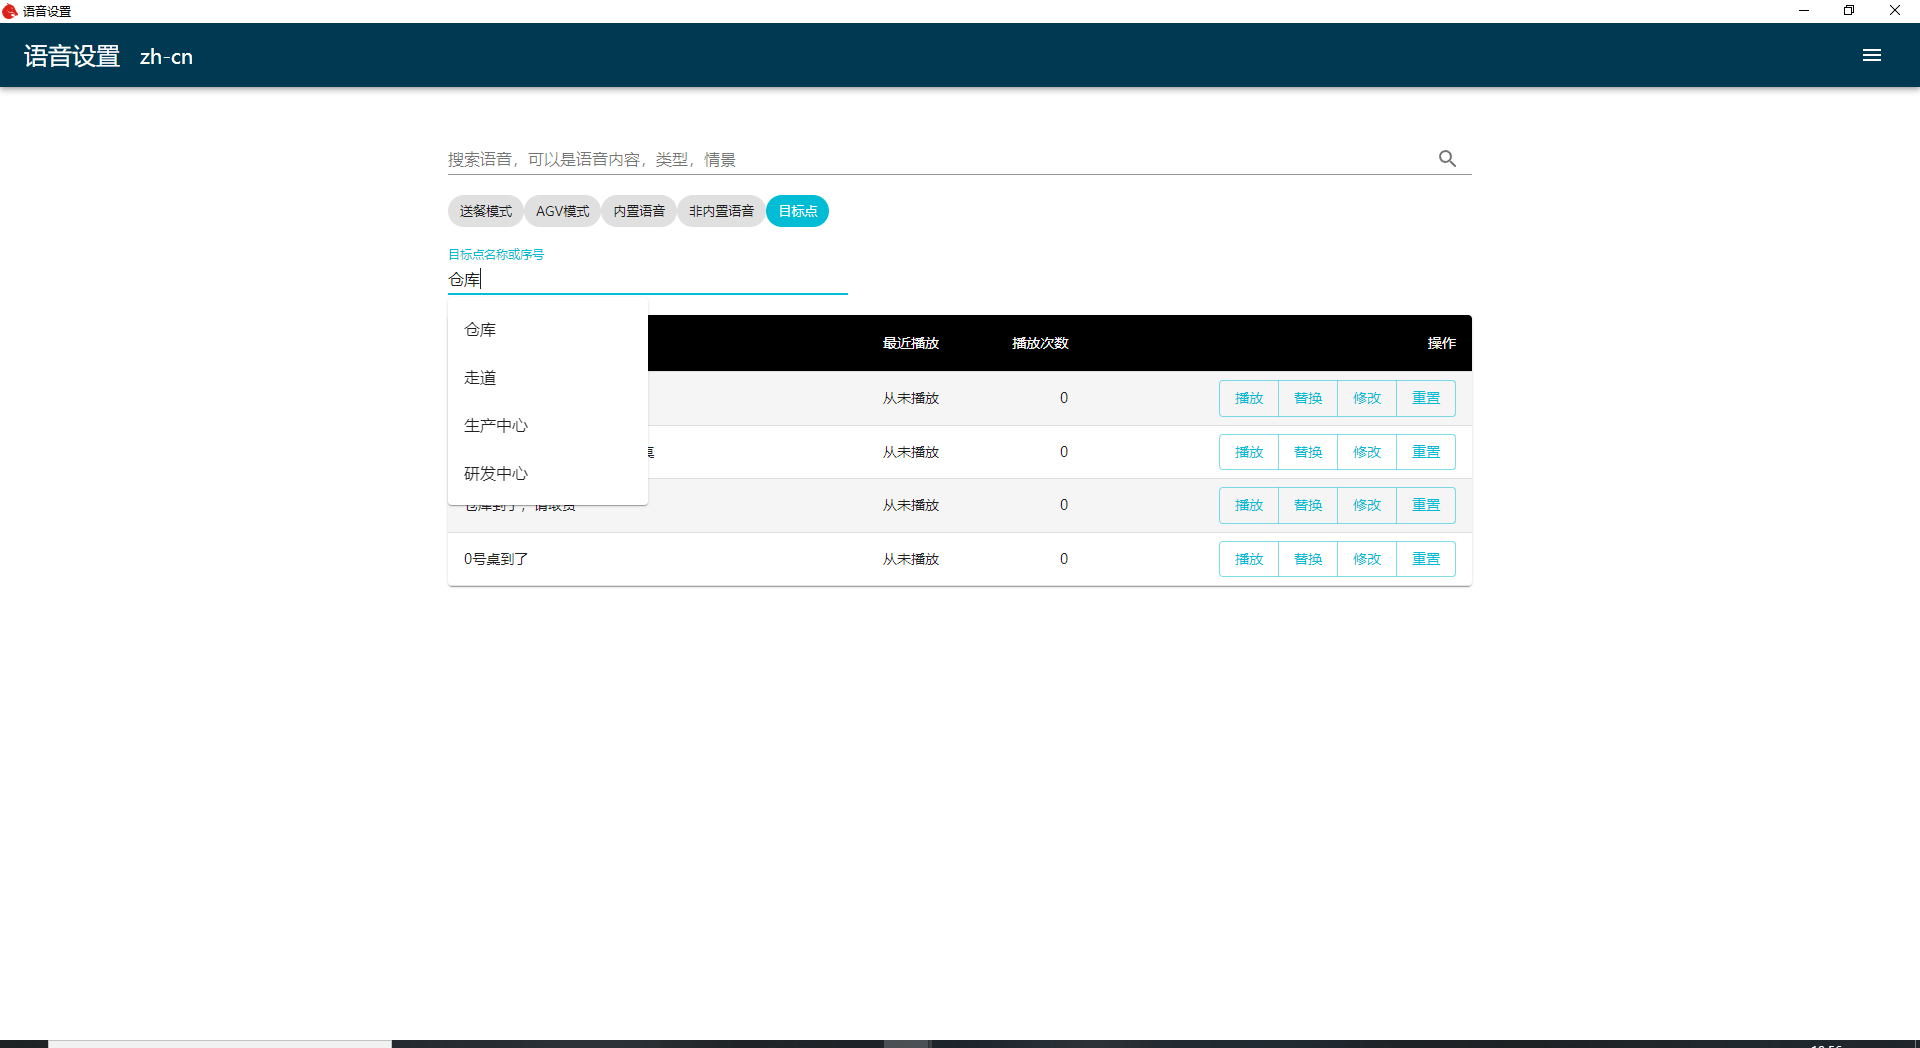This screenshot has height=1048, width=1920.
Task: Click the 播放次数 column header
Action: [x=1040, y=343]
